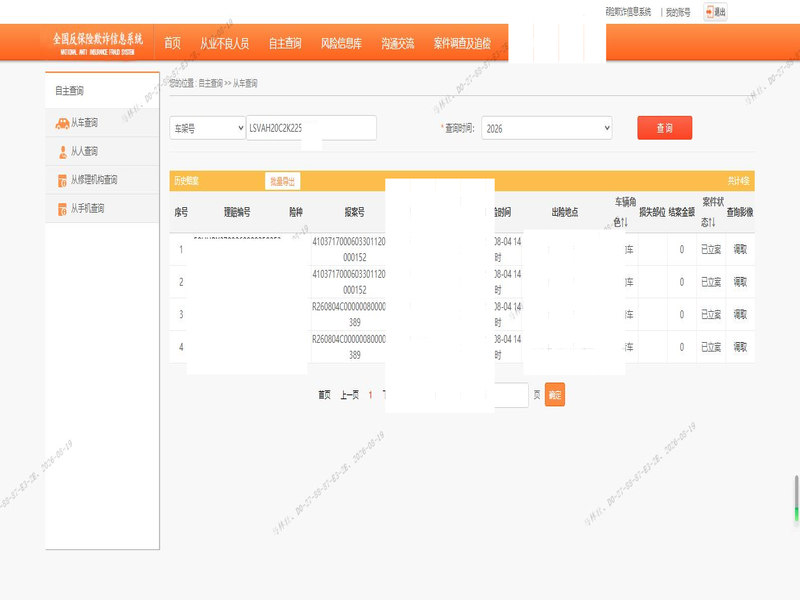Screen dimensions: 800x600
Task: Click the person icon beside 从人查询
Action: pos(63,152)
